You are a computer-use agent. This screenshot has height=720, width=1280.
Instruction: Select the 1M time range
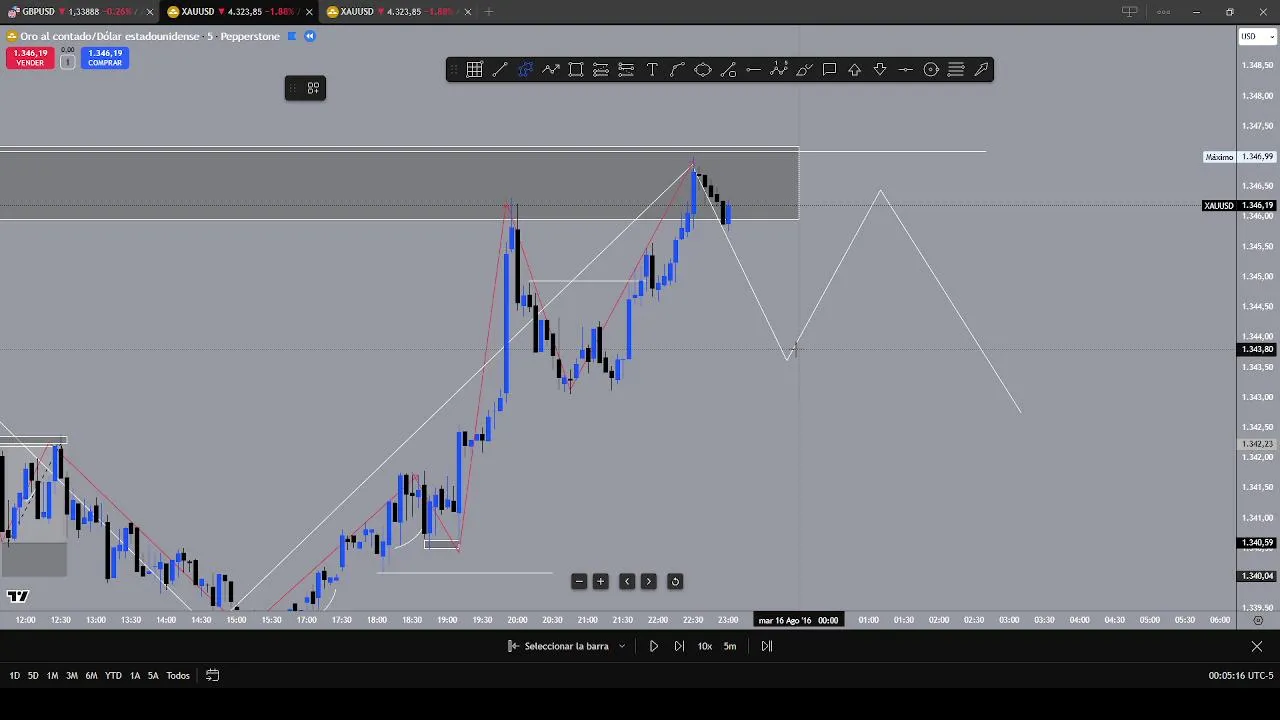[52, 676]
